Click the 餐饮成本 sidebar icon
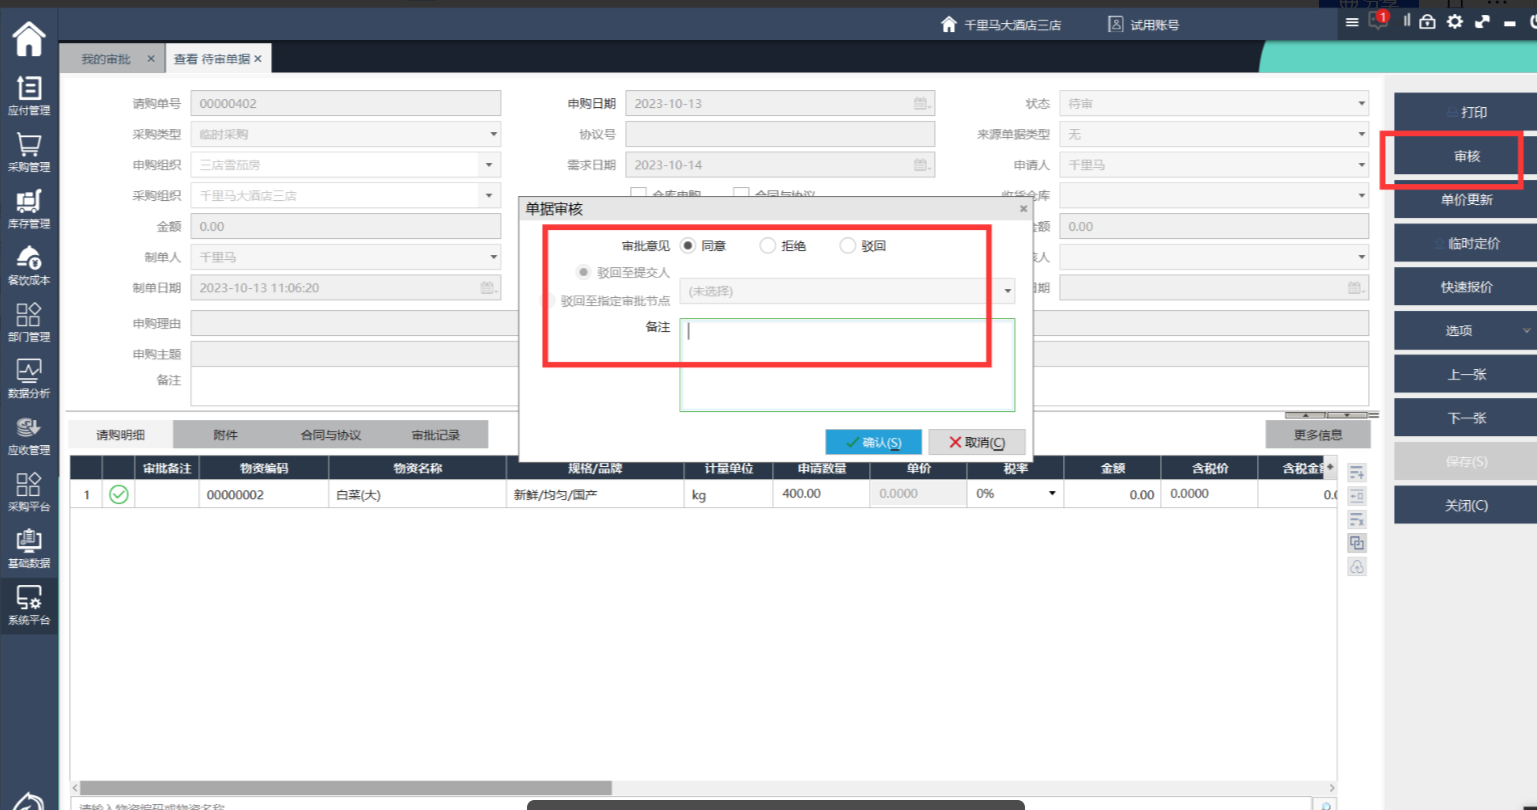 point(29,265)
